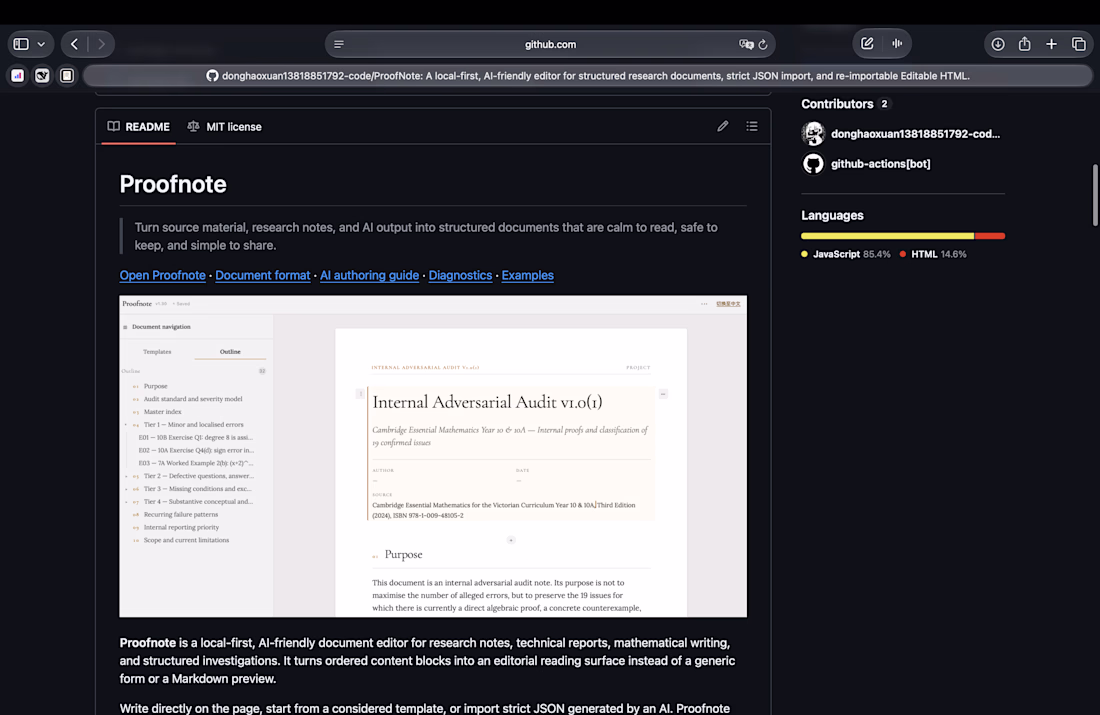This screenshot has width=1100, height=715.
Task: Open the tab group dropdown chevron
Action: point(41,44)
